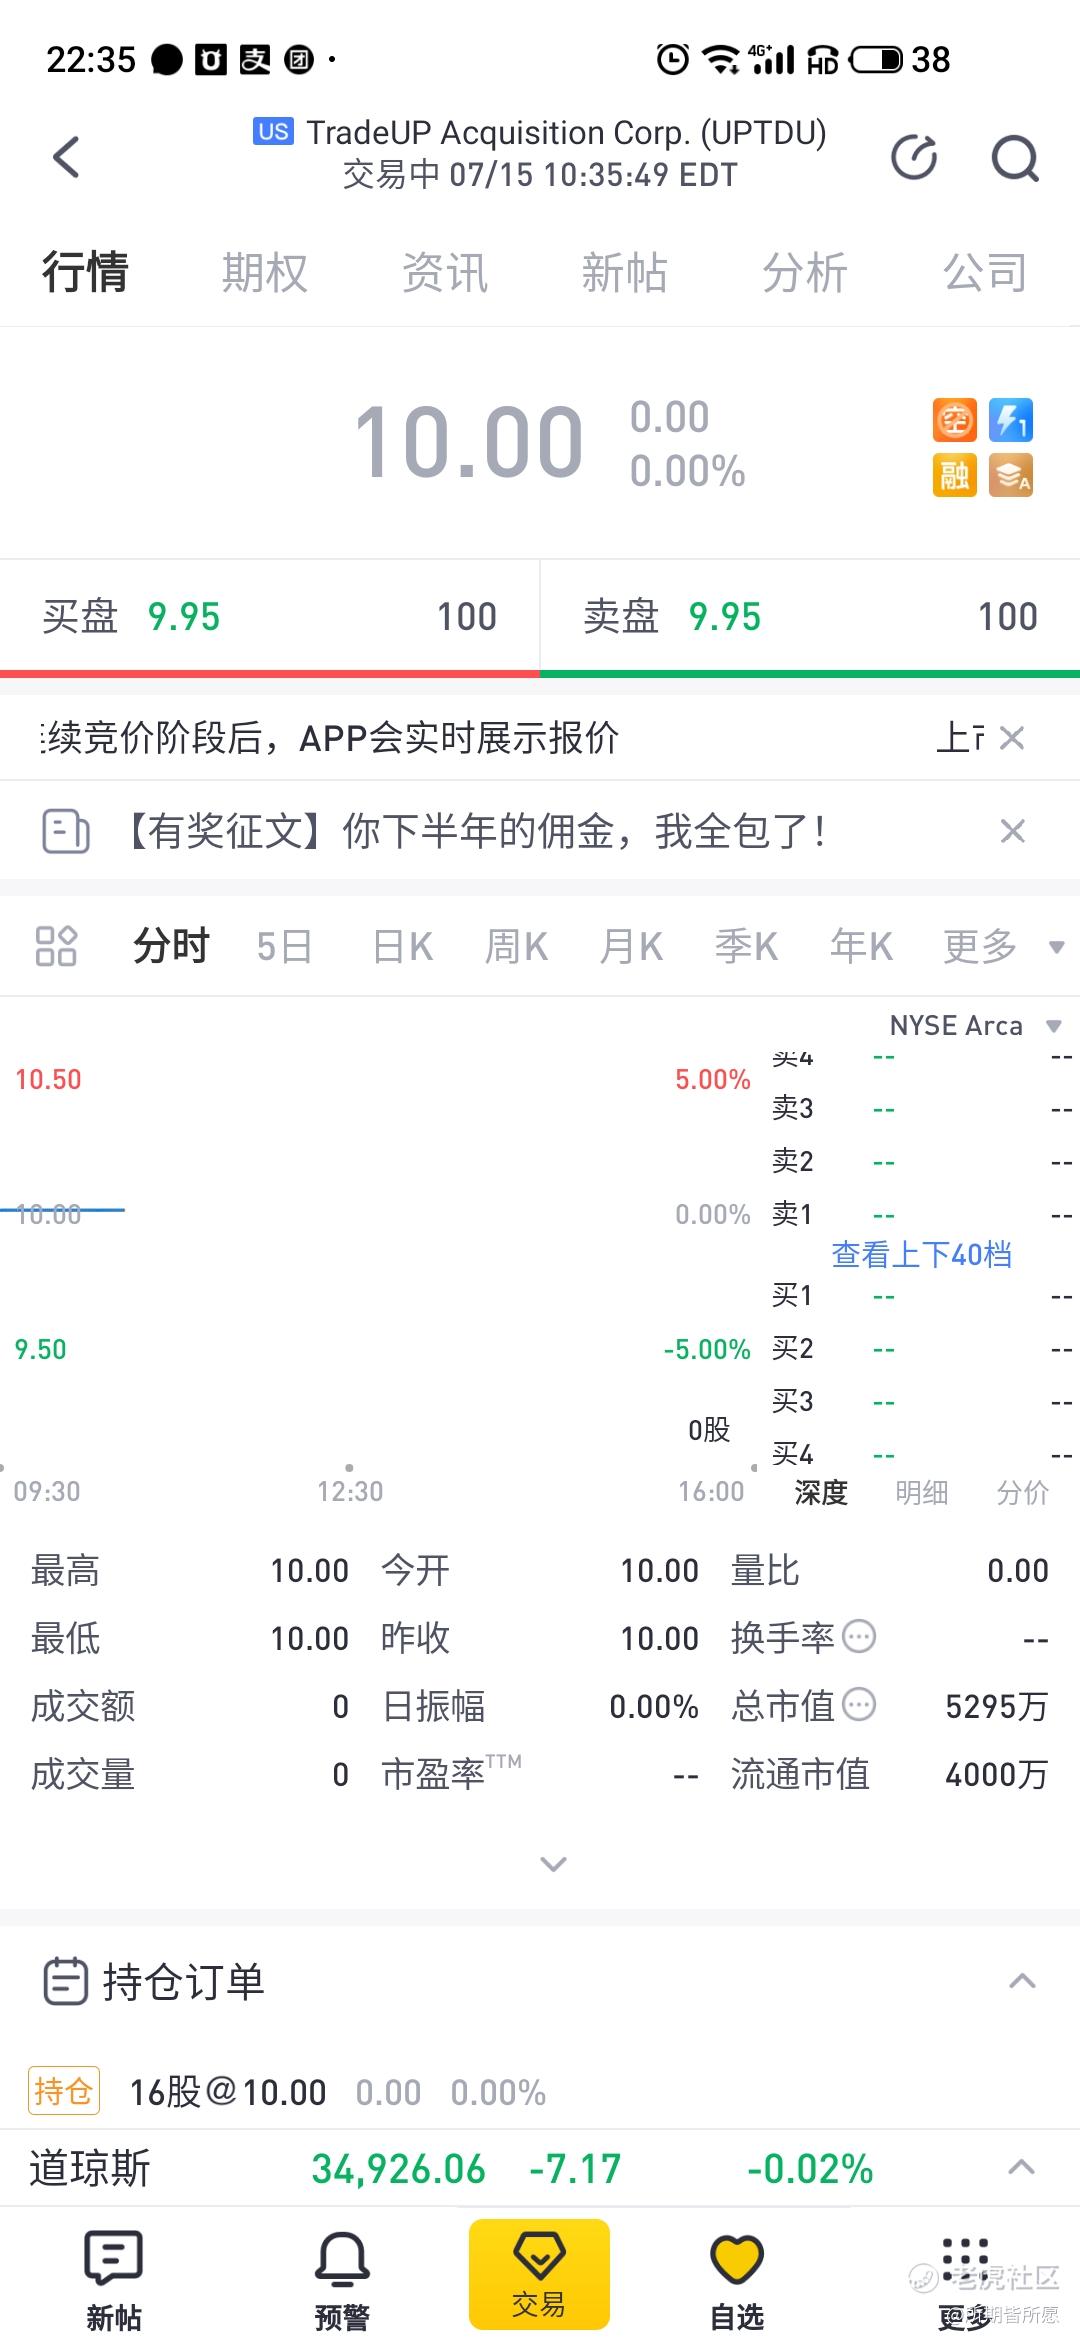
Task: Select the 月K chart period
Action: point(631,946)
